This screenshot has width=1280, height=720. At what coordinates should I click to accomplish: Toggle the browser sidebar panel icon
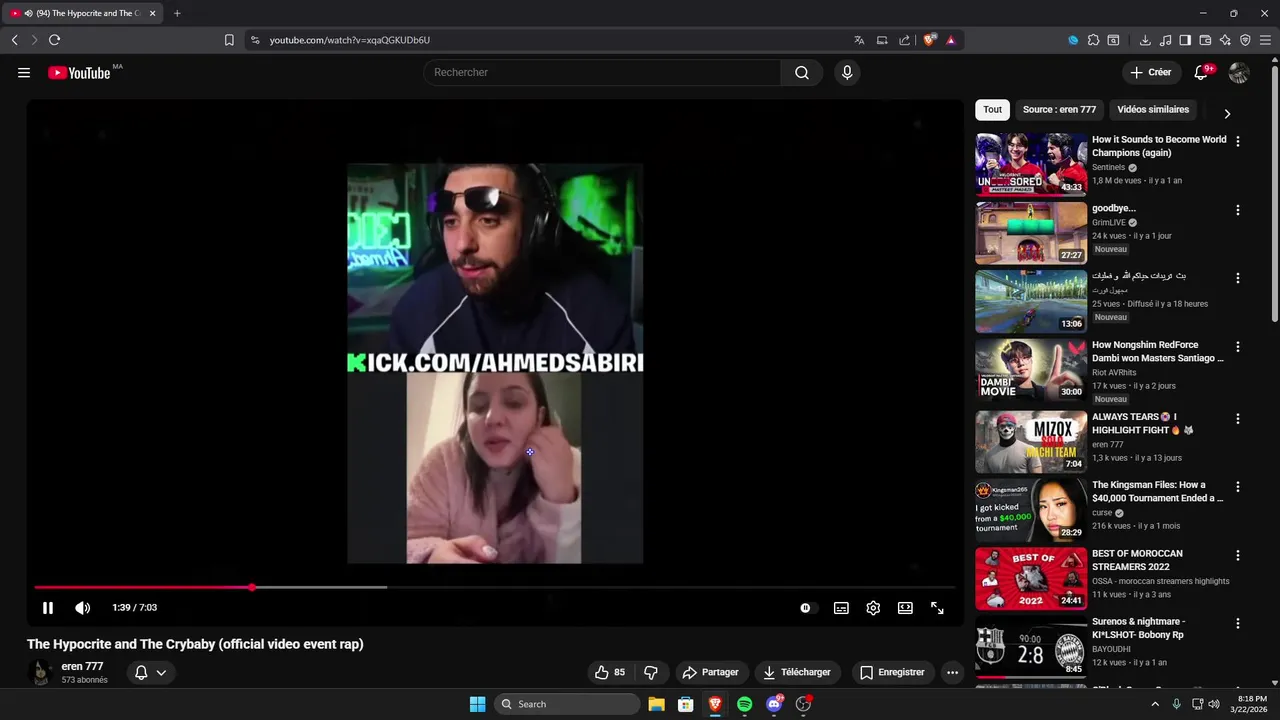(1185, 40)
